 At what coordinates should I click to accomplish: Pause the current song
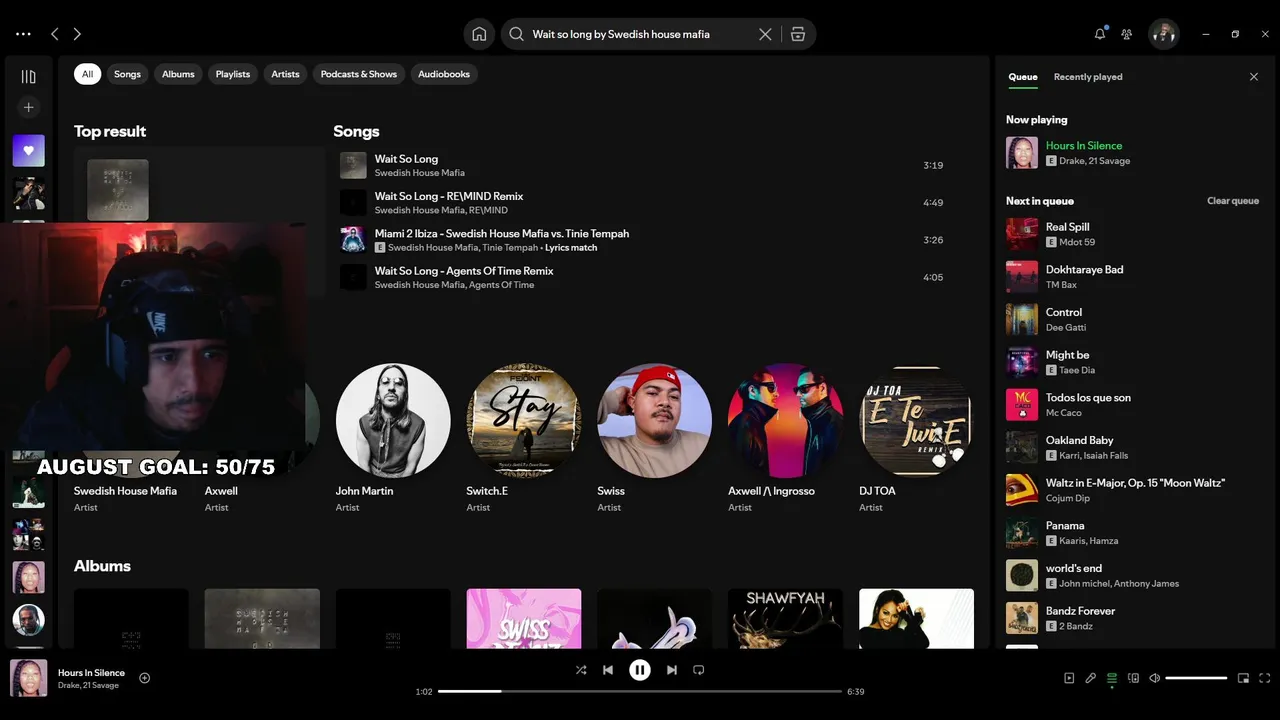(640, 670)
